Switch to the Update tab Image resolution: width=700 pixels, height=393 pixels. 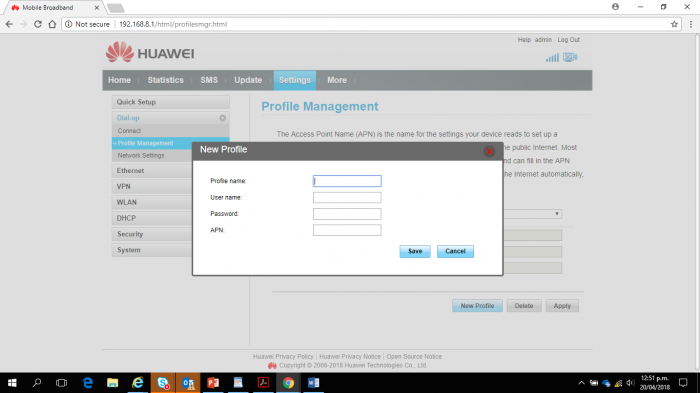[x=248, y=80]
